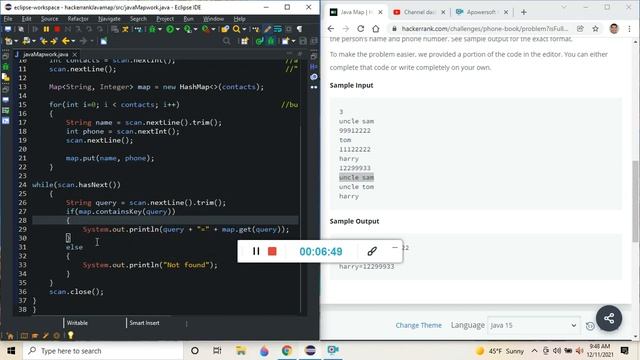The width and height of the screenshot is (640, 360).
Task: Click the green Debug bug icon
Action: point(152,29)
